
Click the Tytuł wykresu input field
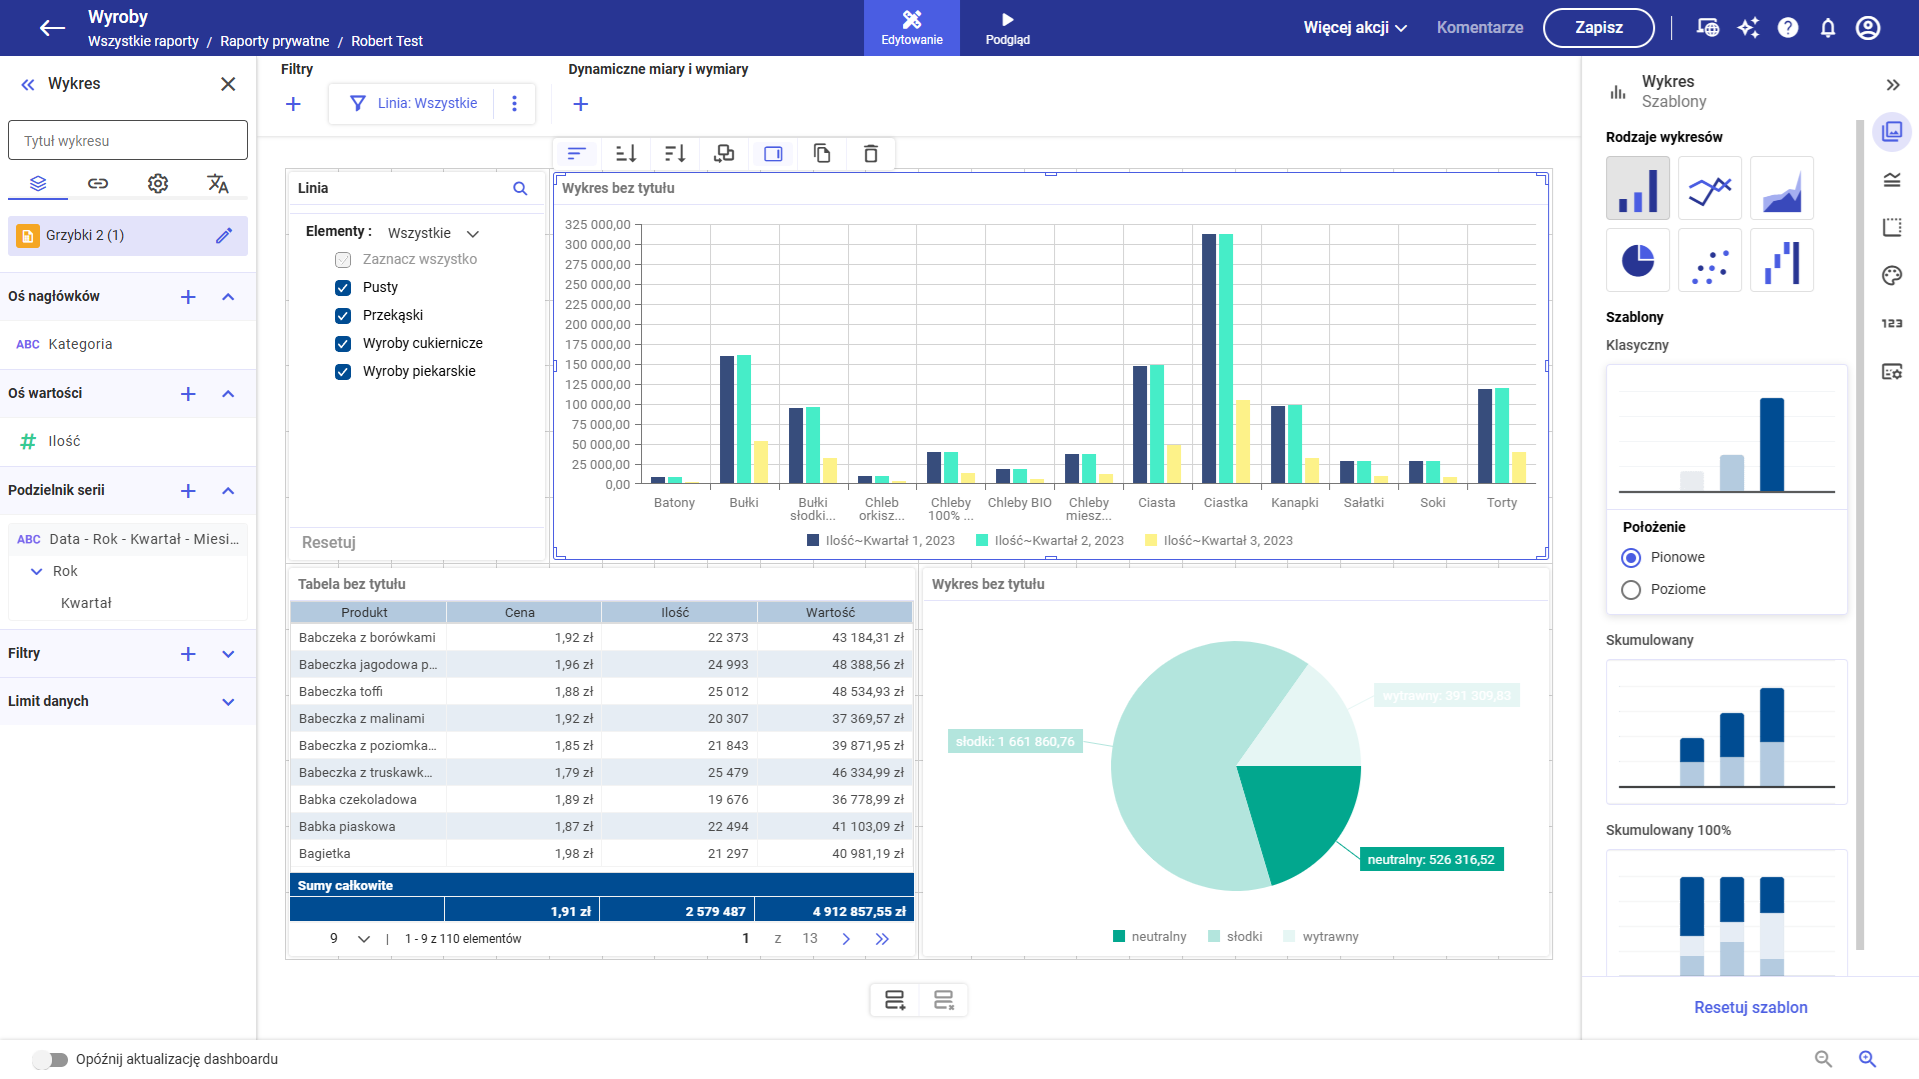pos(128,141)
